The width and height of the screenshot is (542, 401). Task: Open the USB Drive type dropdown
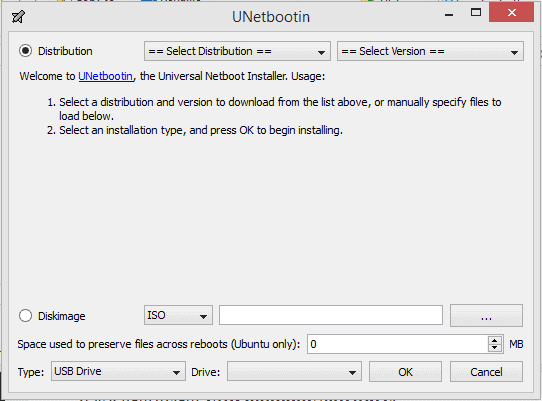(118, 371)
